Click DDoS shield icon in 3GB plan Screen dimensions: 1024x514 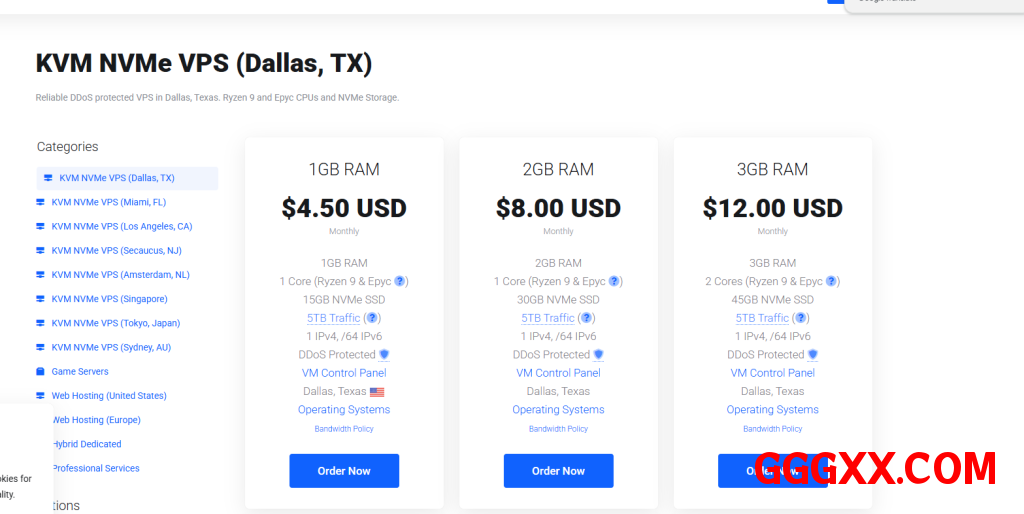pos(813,355)
